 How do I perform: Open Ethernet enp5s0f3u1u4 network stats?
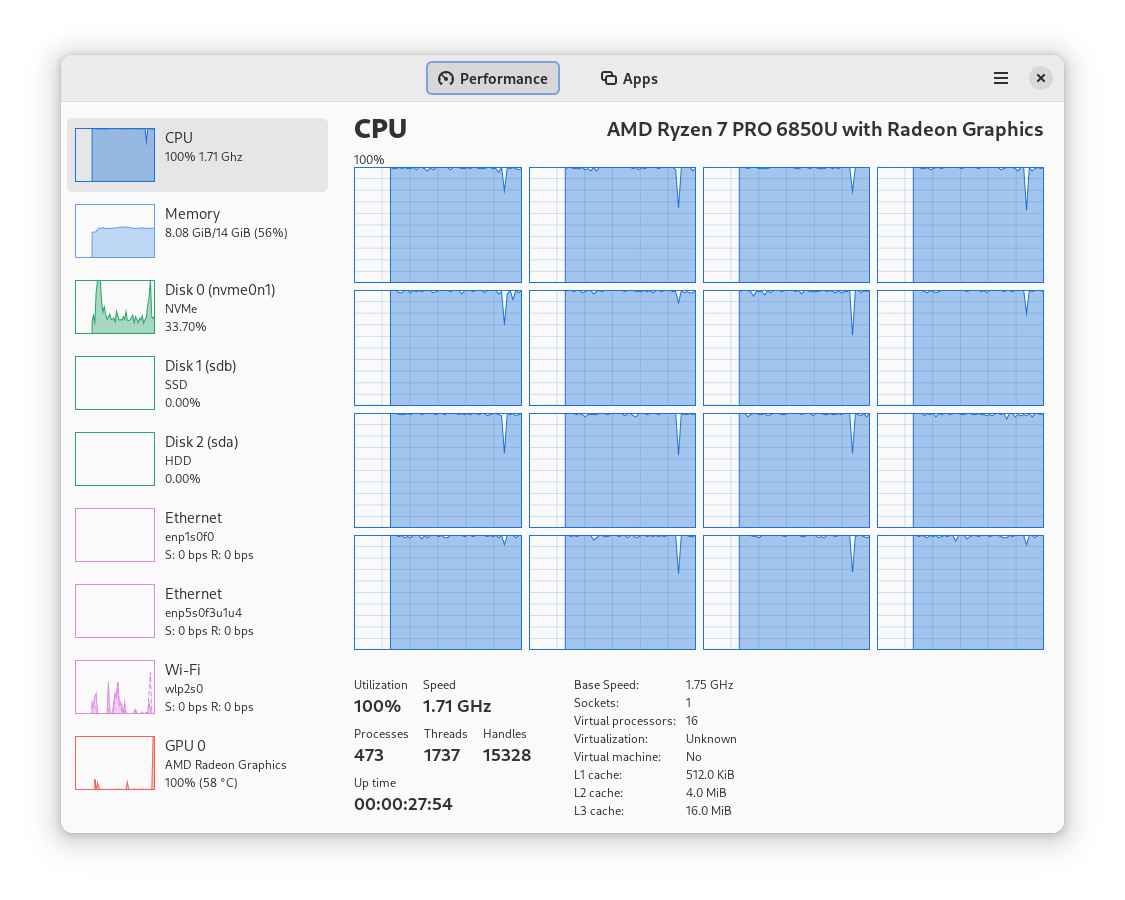197,611
